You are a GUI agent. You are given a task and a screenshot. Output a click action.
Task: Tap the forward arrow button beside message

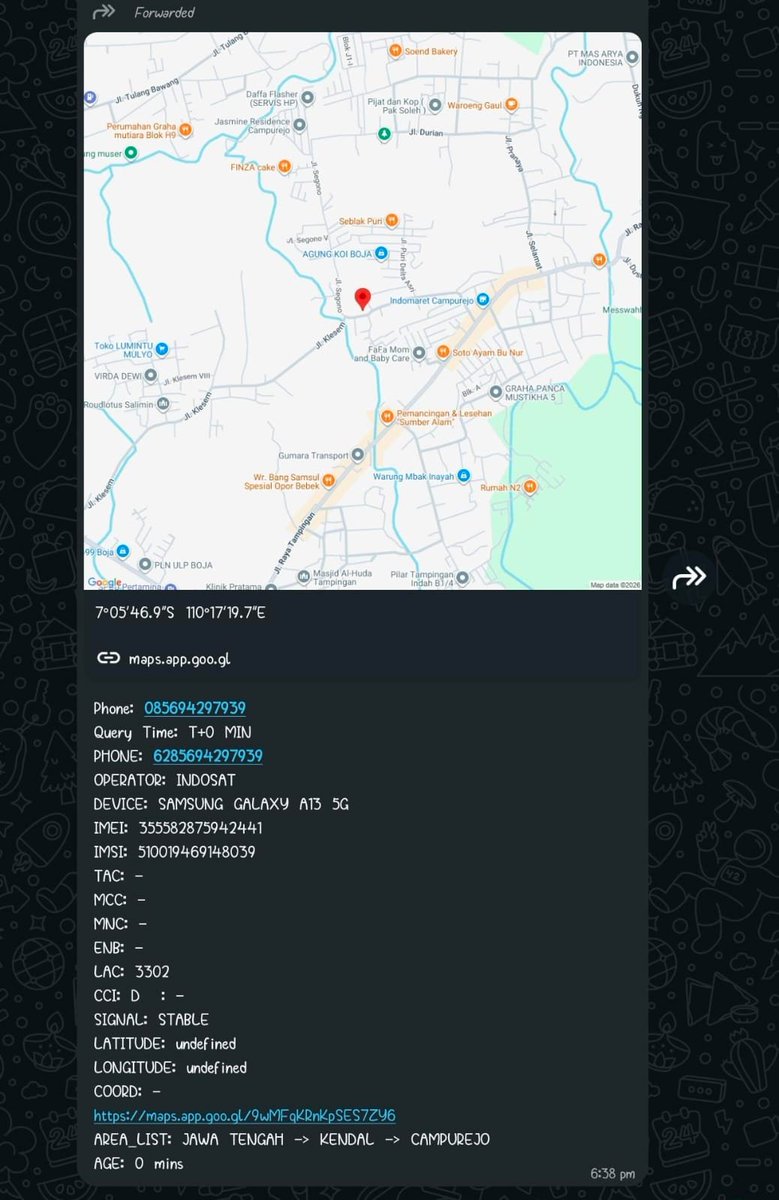coord(689,576)
